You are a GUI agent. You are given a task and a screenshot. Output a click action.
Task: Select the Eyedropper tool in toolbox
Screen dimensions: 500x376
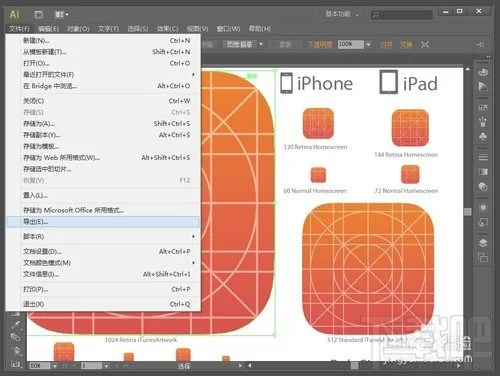point(16,324)
